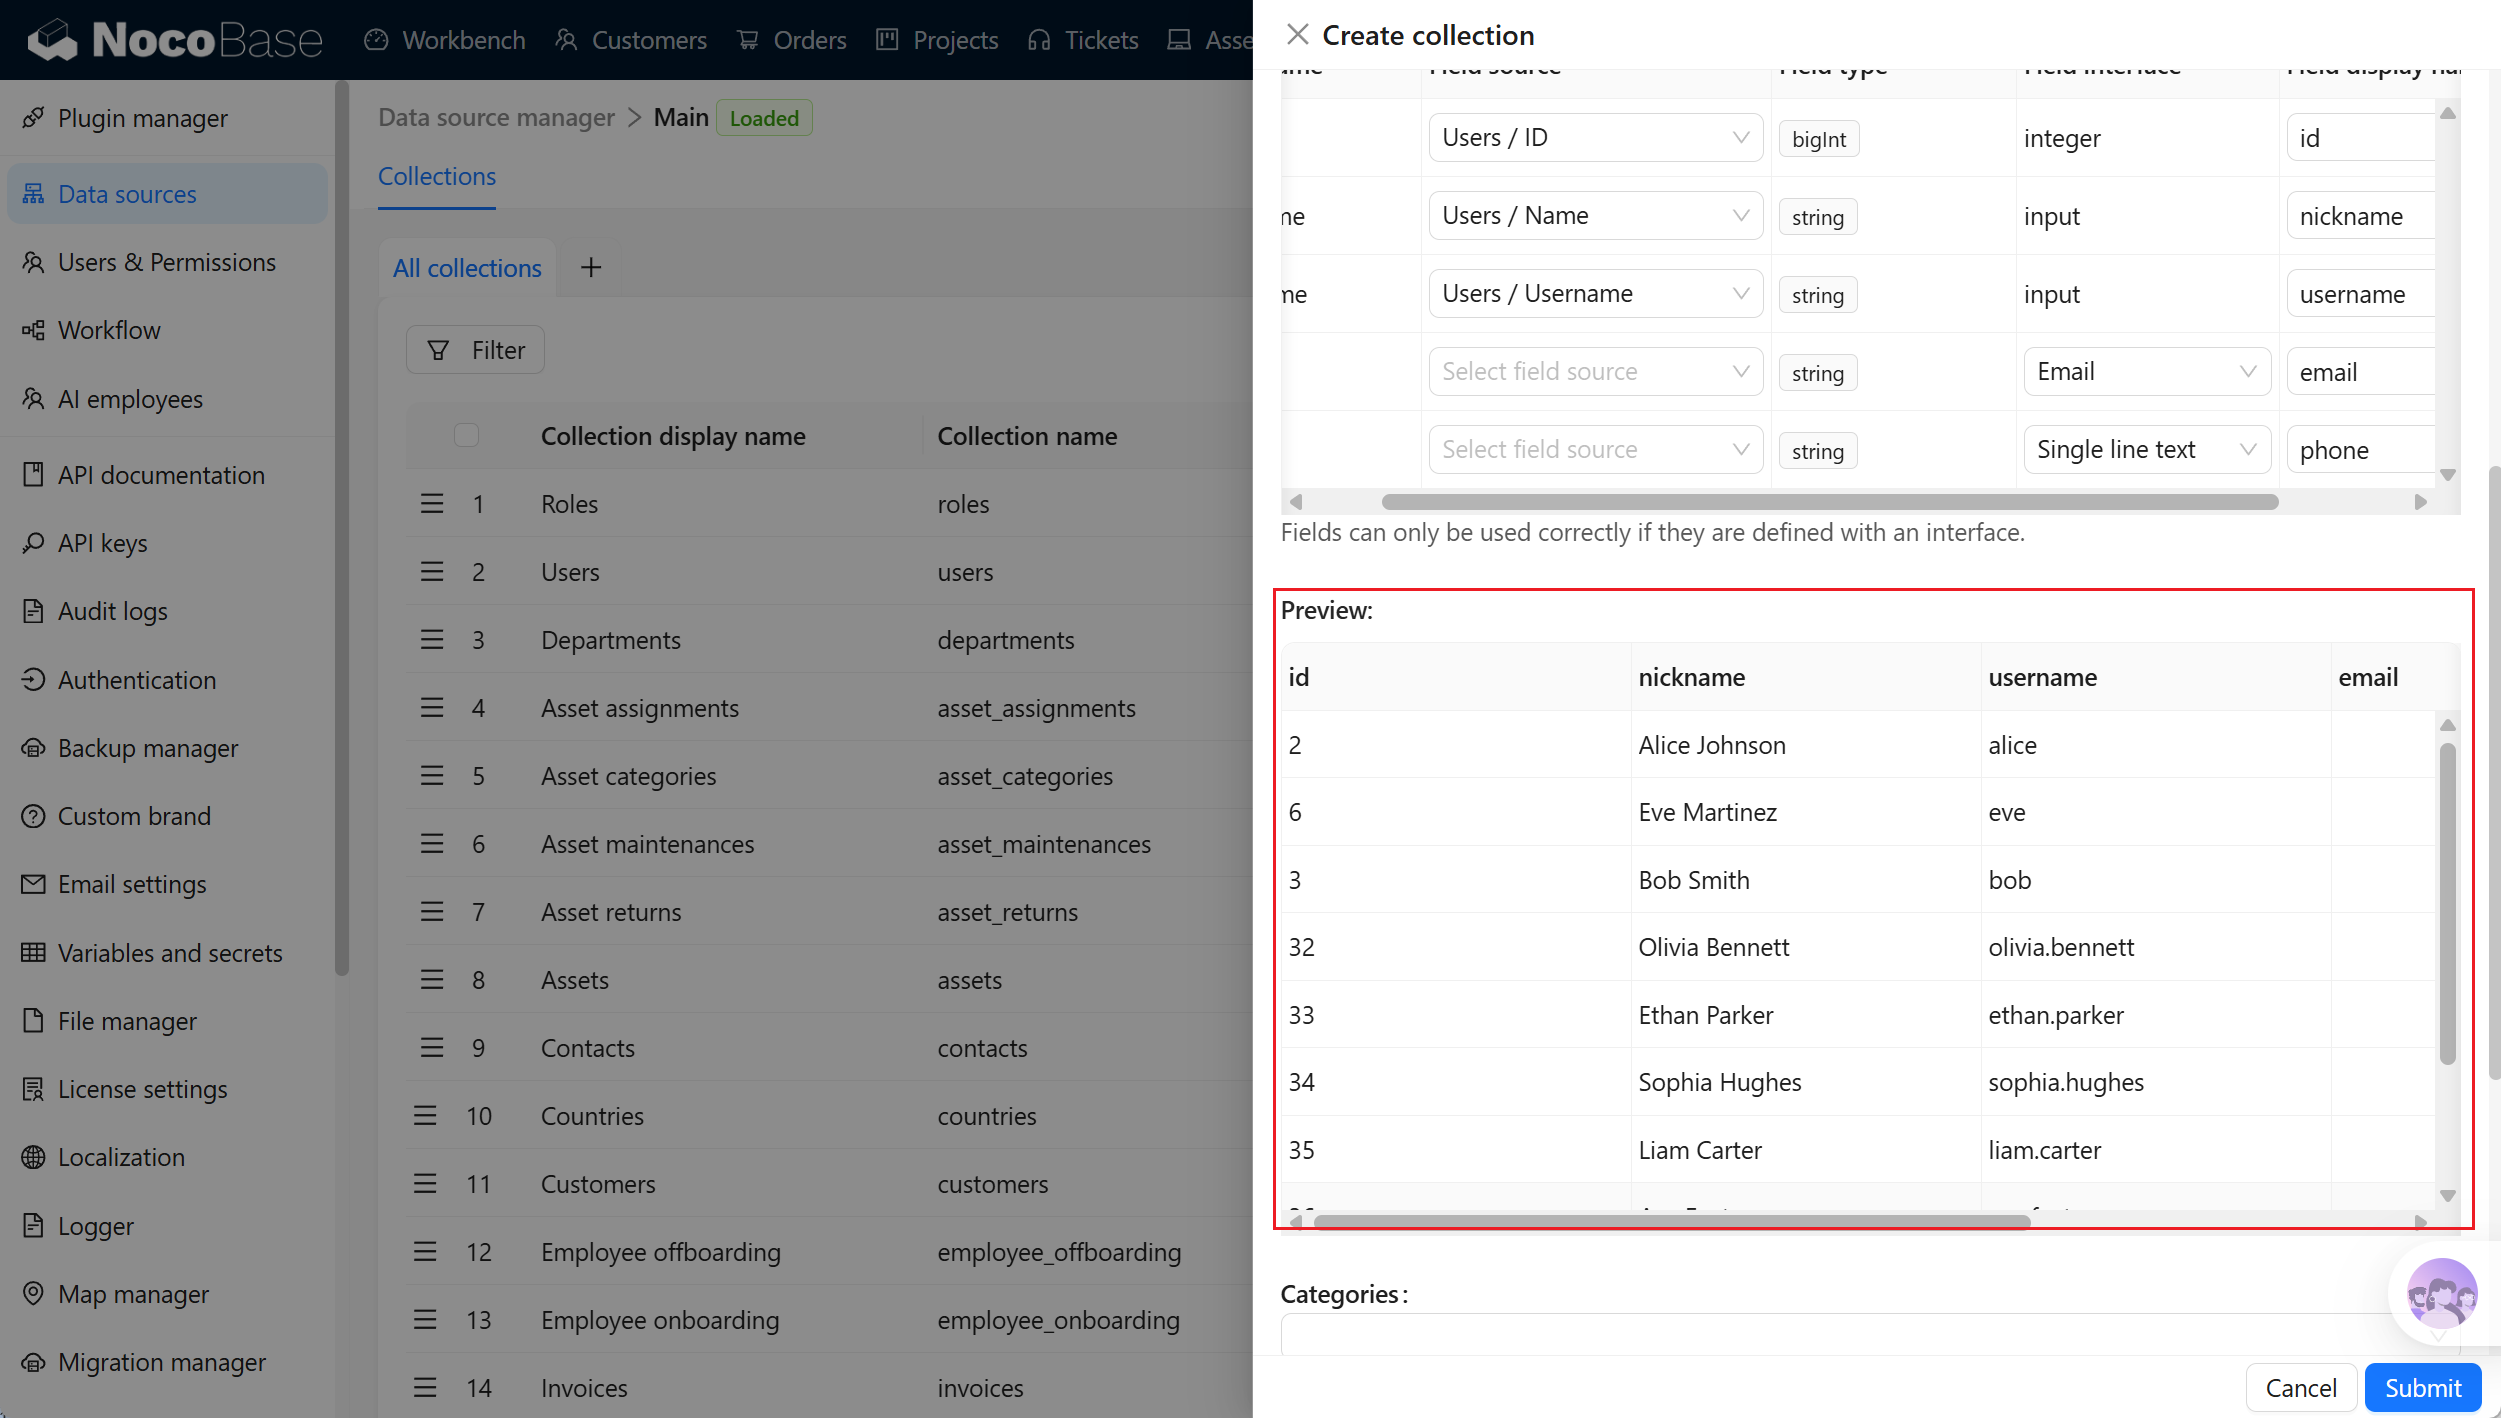Open the Users / Name field source dropdown
The height and width of the screenshot is (1418, 2501).
coord(1595,215)
